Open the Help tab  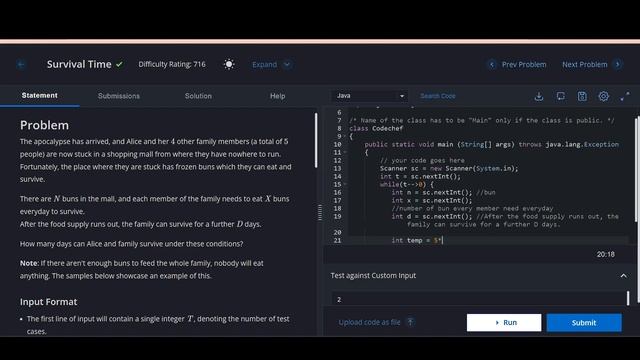(278, 96)
